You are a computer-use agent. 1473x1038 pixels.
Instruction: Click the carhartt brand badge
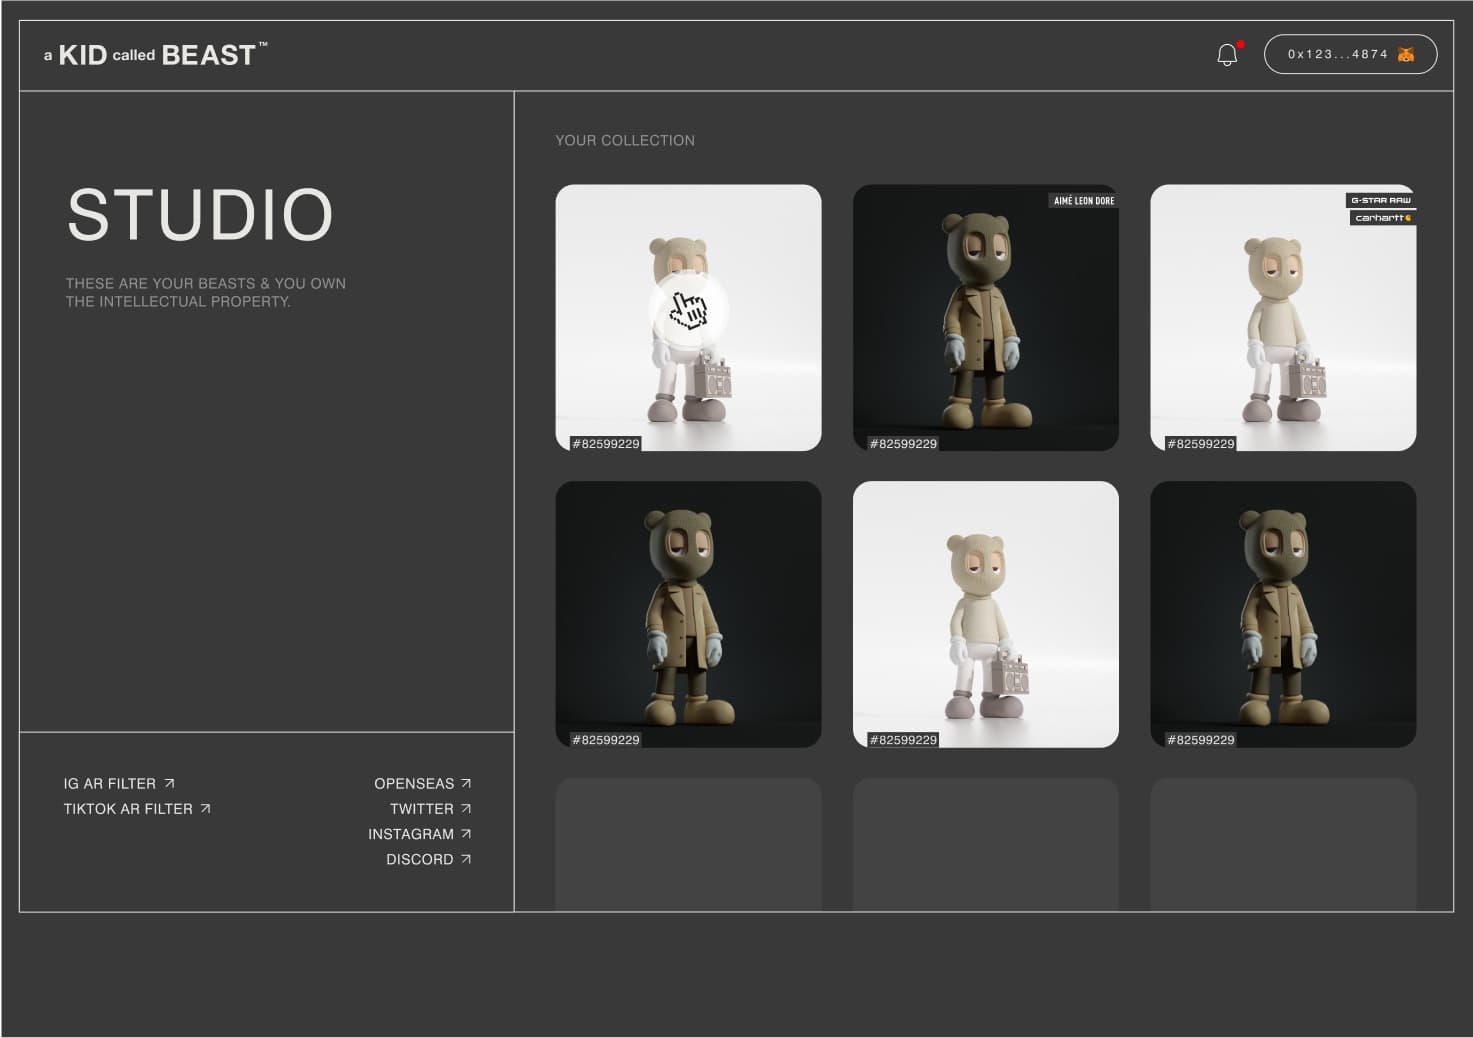(x=1382, y=218)
